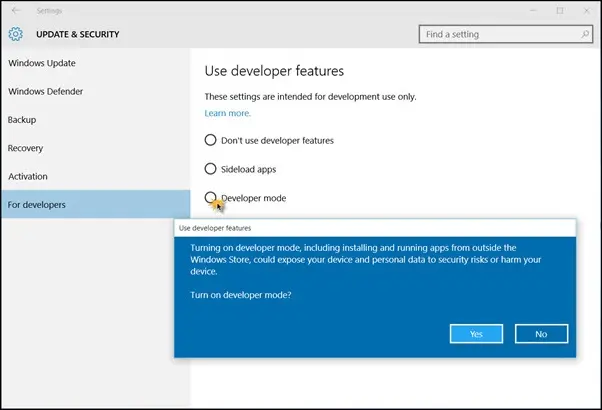The height and width of the screenshot is (410, 602).
Task: Click the back arrow in Settings
Action: [16, 10]
